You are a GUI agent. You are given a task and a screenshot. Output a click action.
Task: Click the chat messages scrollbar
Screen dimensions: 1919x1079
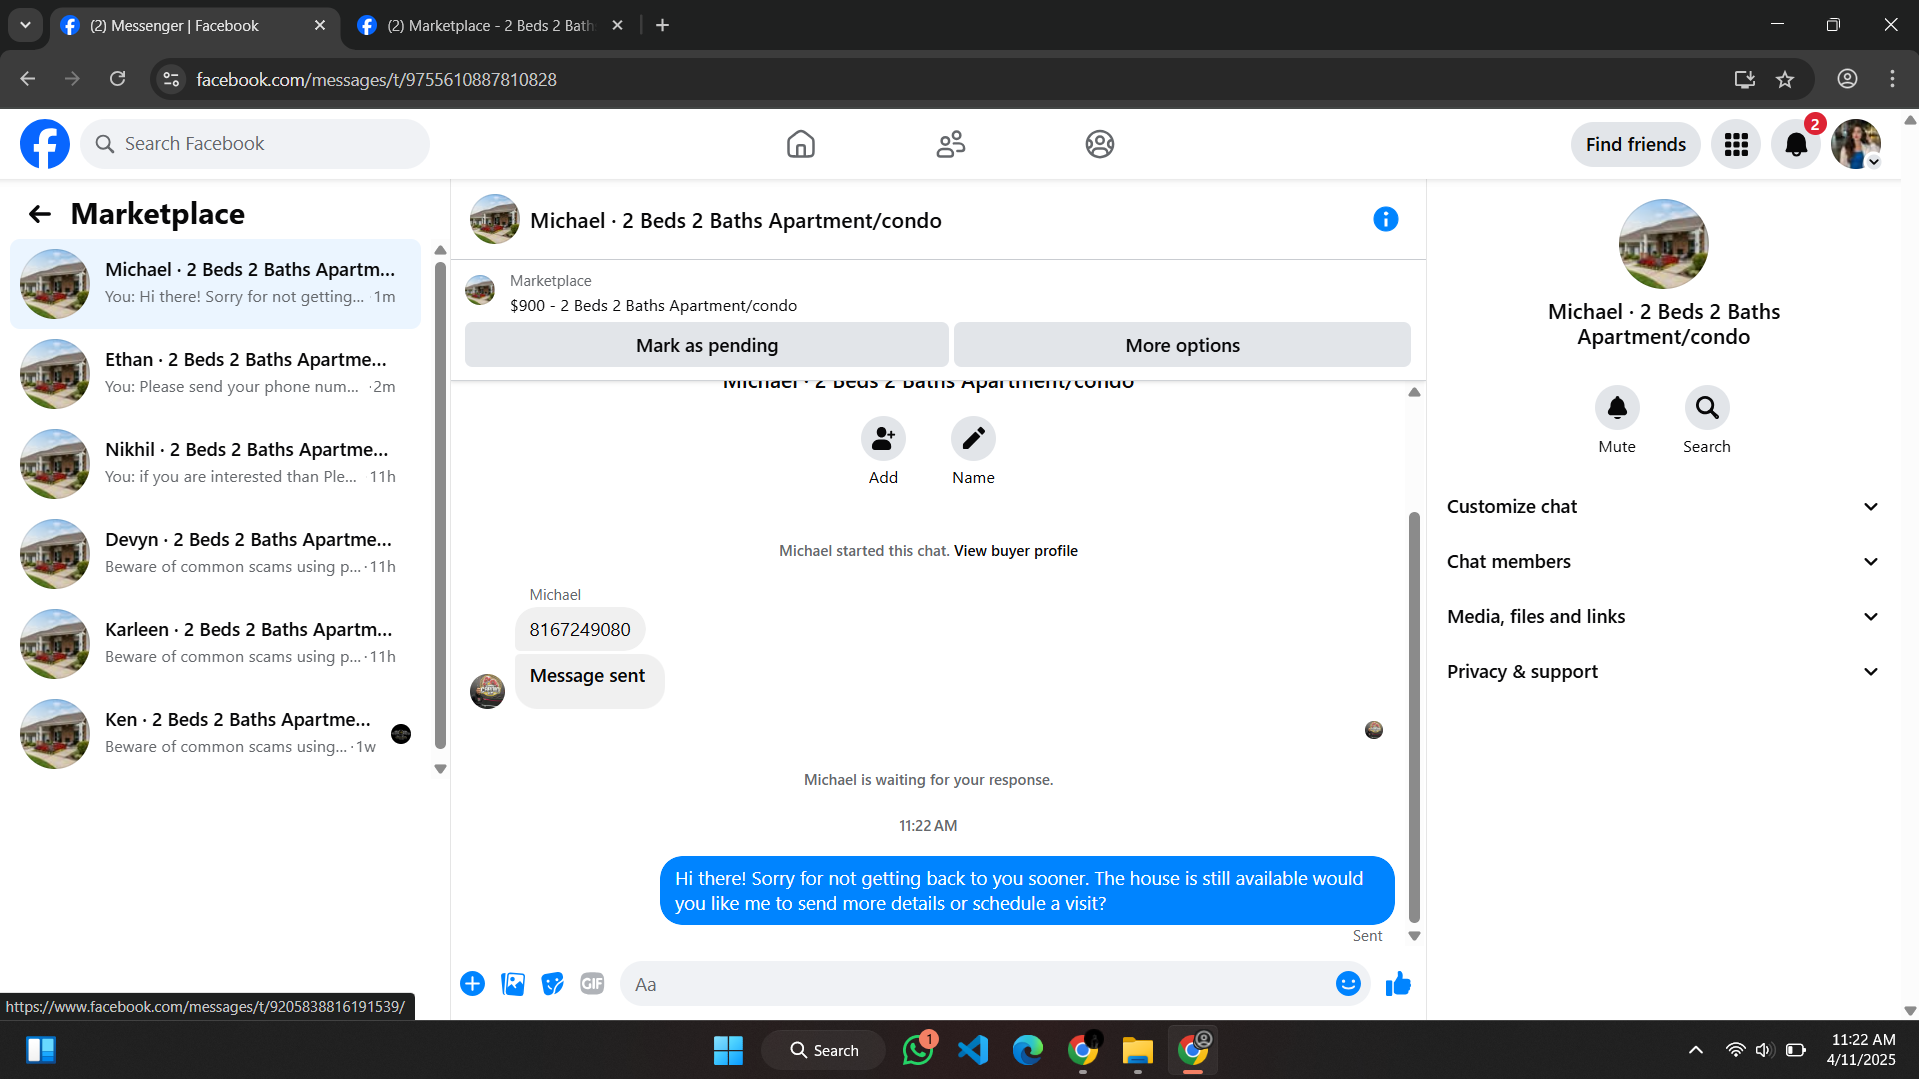tap(1414, 715)
